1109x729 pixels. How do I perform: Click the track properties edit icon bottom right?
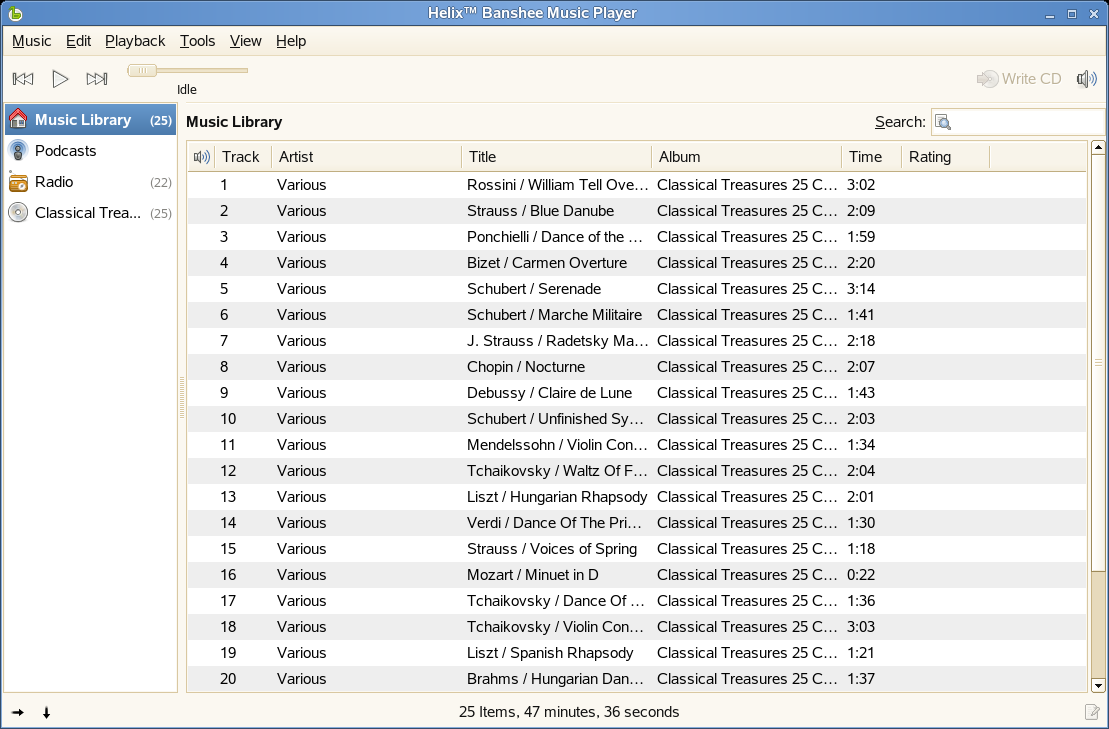tap(1092, 712)
